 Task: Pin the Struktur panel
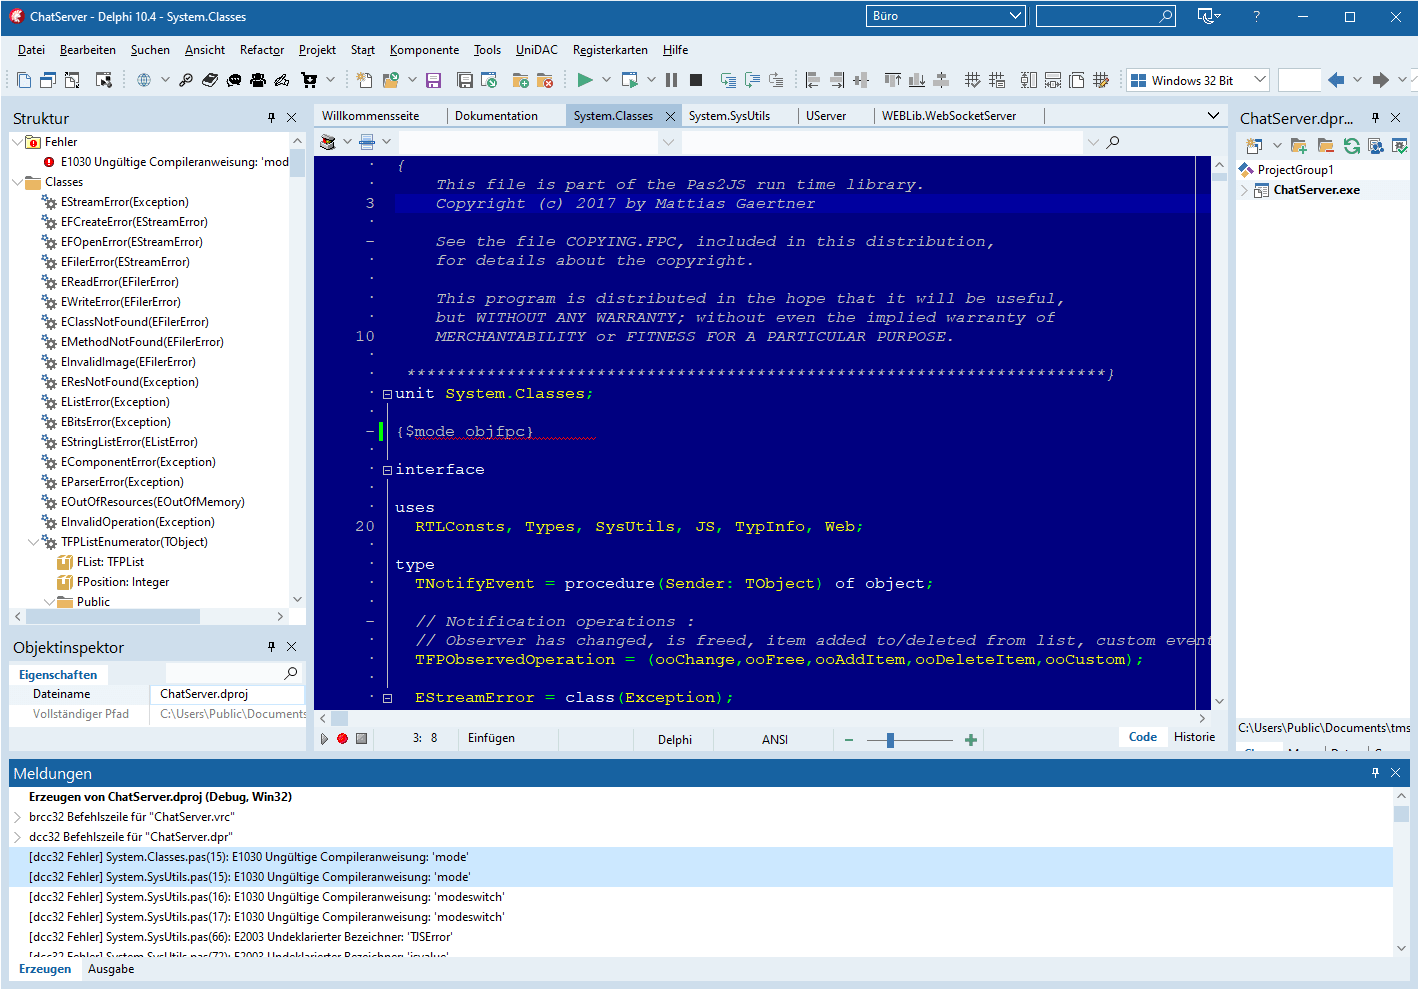pyautogui.click(x=271, y=118)
